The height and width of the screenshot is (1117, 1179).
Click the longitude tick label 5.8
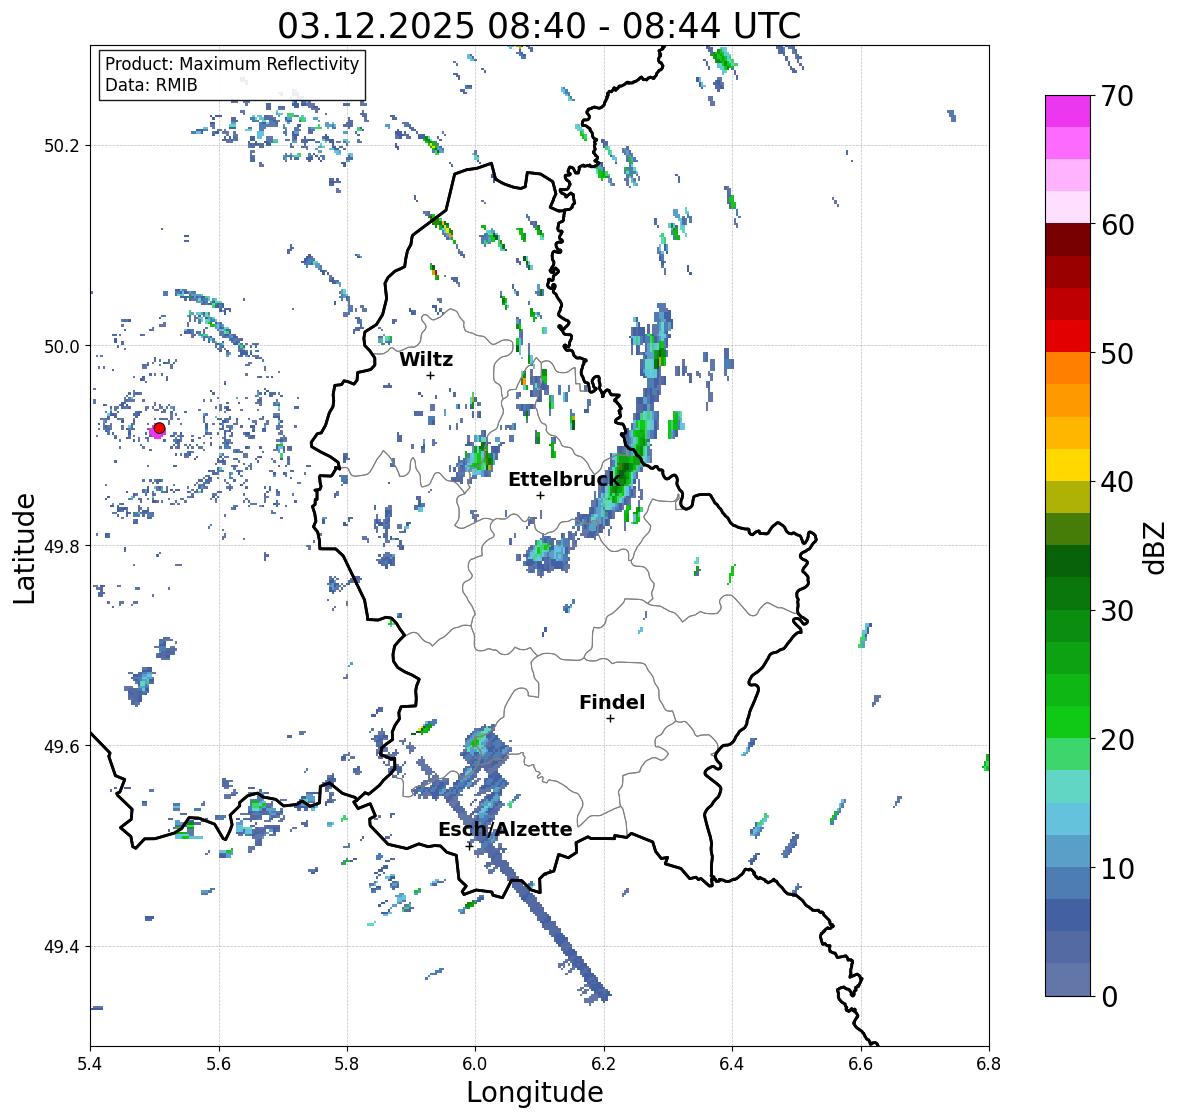click(x=347, y=1063)
